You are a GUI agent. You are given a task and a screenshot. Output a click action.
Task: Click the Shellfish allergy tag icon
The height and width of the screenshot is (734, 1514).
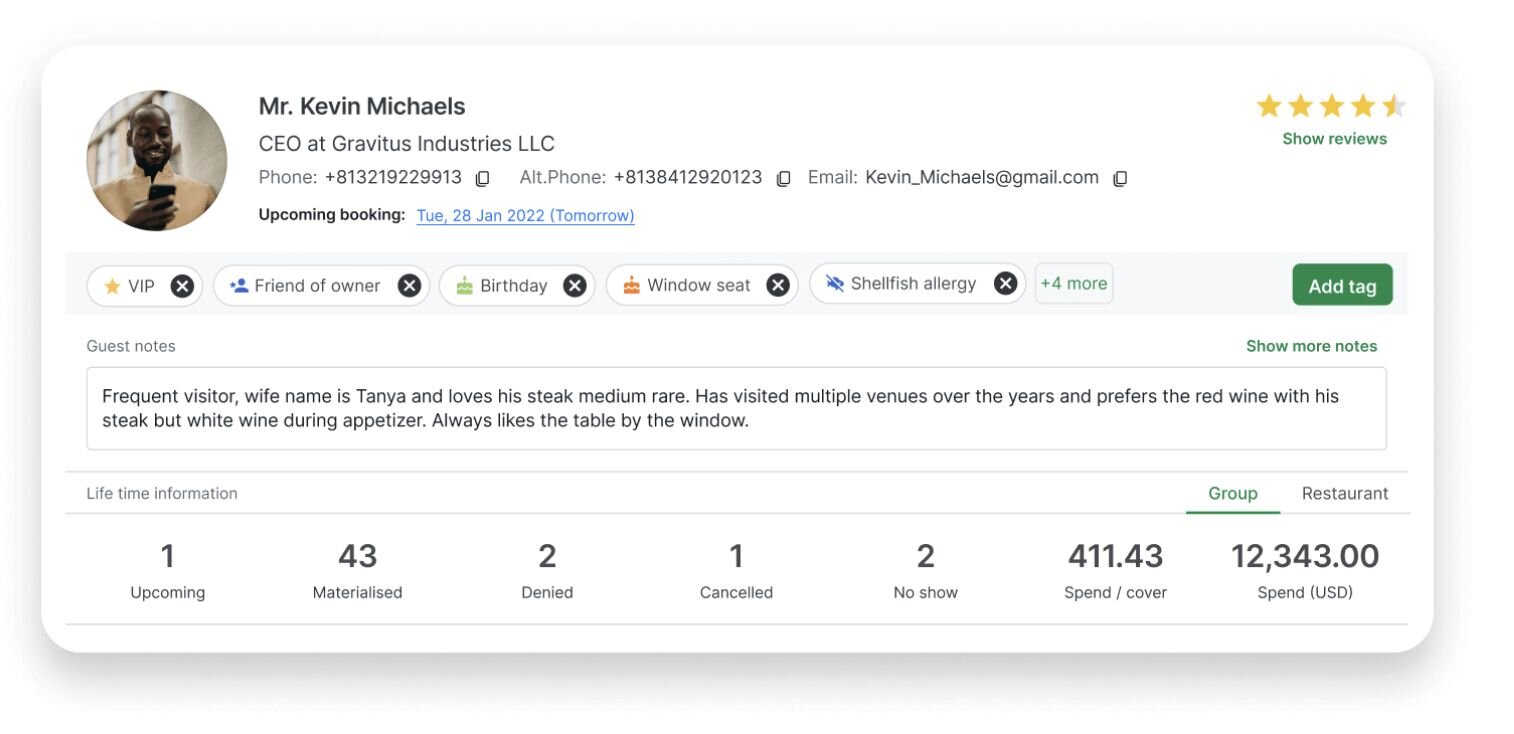coord(835,284)
